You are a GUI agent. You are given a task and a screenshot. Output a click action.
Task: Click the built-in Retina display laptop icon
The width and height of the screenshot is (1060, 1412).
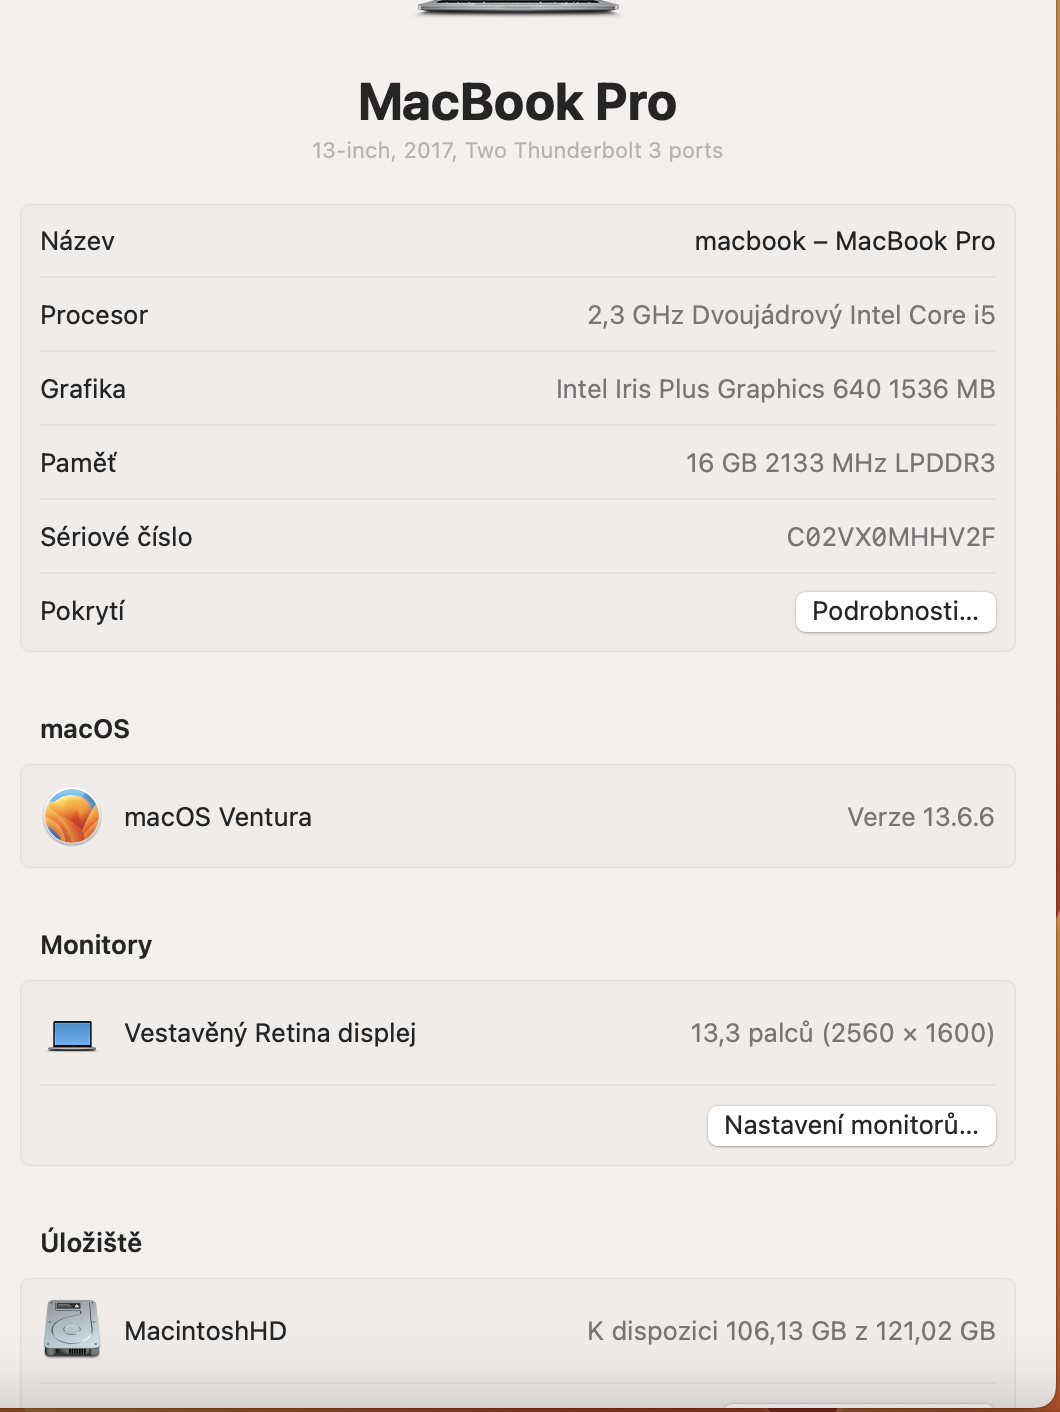pos(72,1034)
